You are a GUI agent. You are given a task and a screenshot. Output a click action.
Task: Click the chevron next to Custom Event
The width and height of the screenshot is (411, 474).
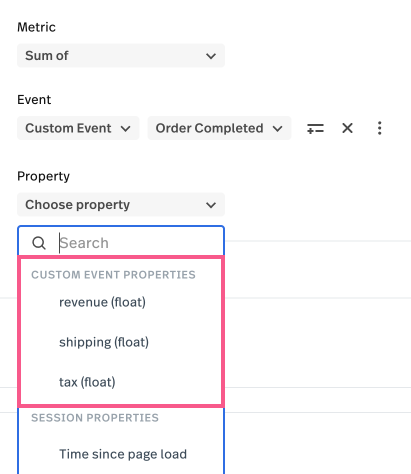(125, 129)
